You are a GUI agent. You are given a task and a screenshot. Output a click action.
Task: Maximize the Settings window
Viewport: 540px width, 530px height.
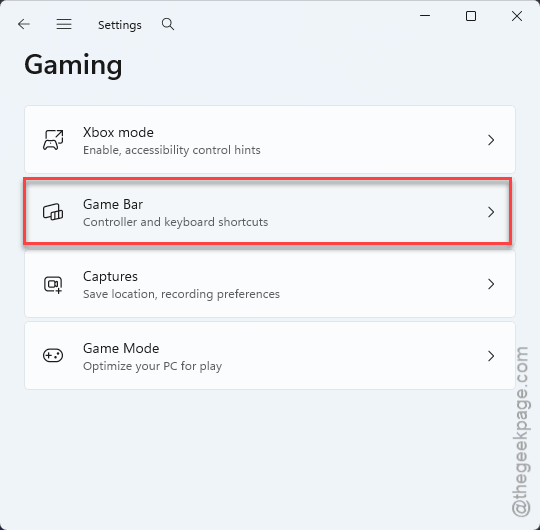pos(471,16)
